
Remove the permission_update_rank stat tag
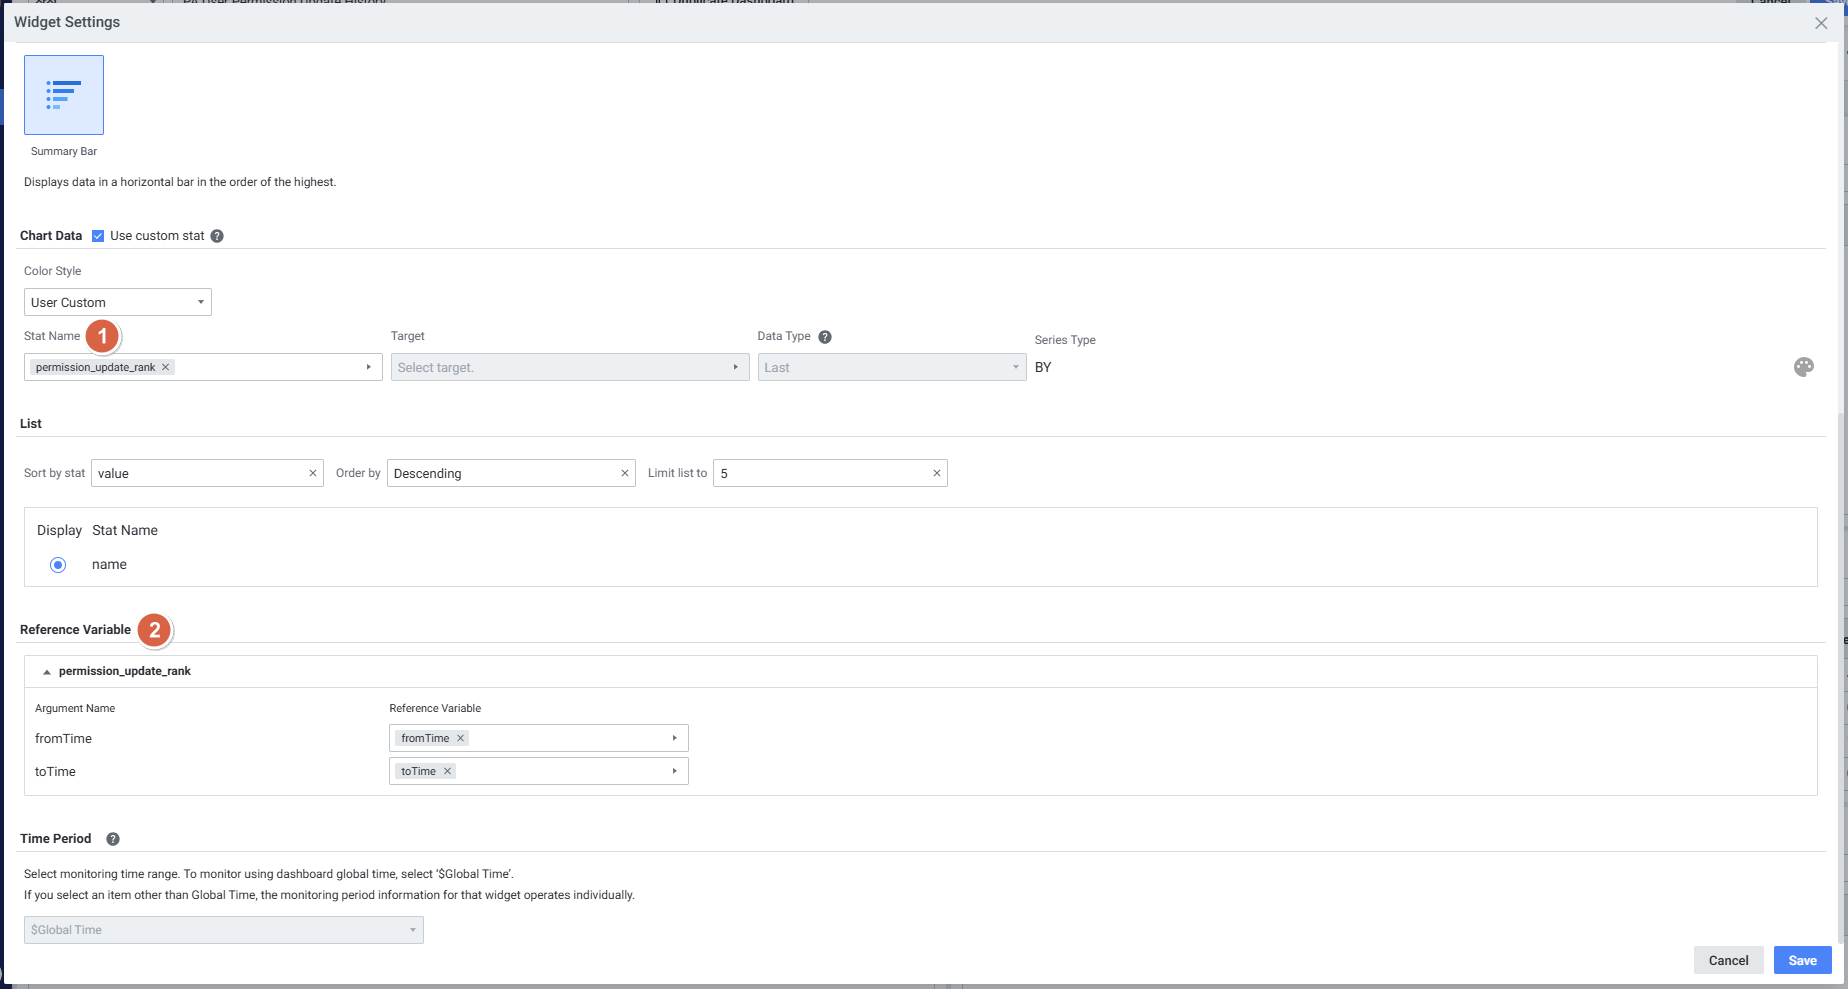(x=166, y=367)
